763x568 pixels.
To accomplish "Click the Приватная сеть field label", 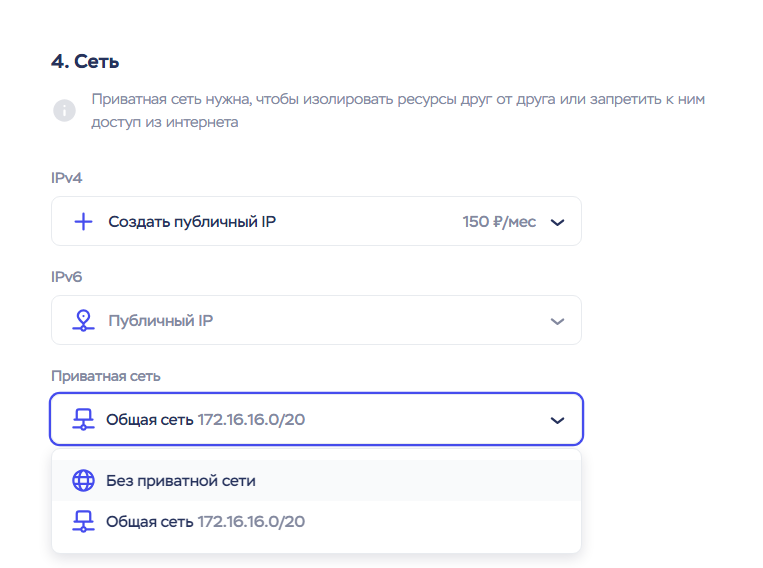I will (x=106, y=376).
